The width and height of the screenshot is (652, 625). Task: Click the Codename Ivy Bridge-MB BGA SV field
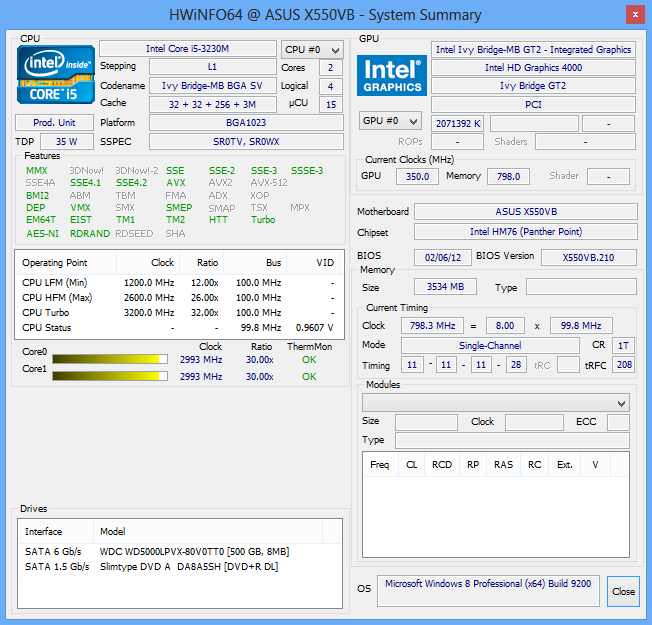(212, 86)
